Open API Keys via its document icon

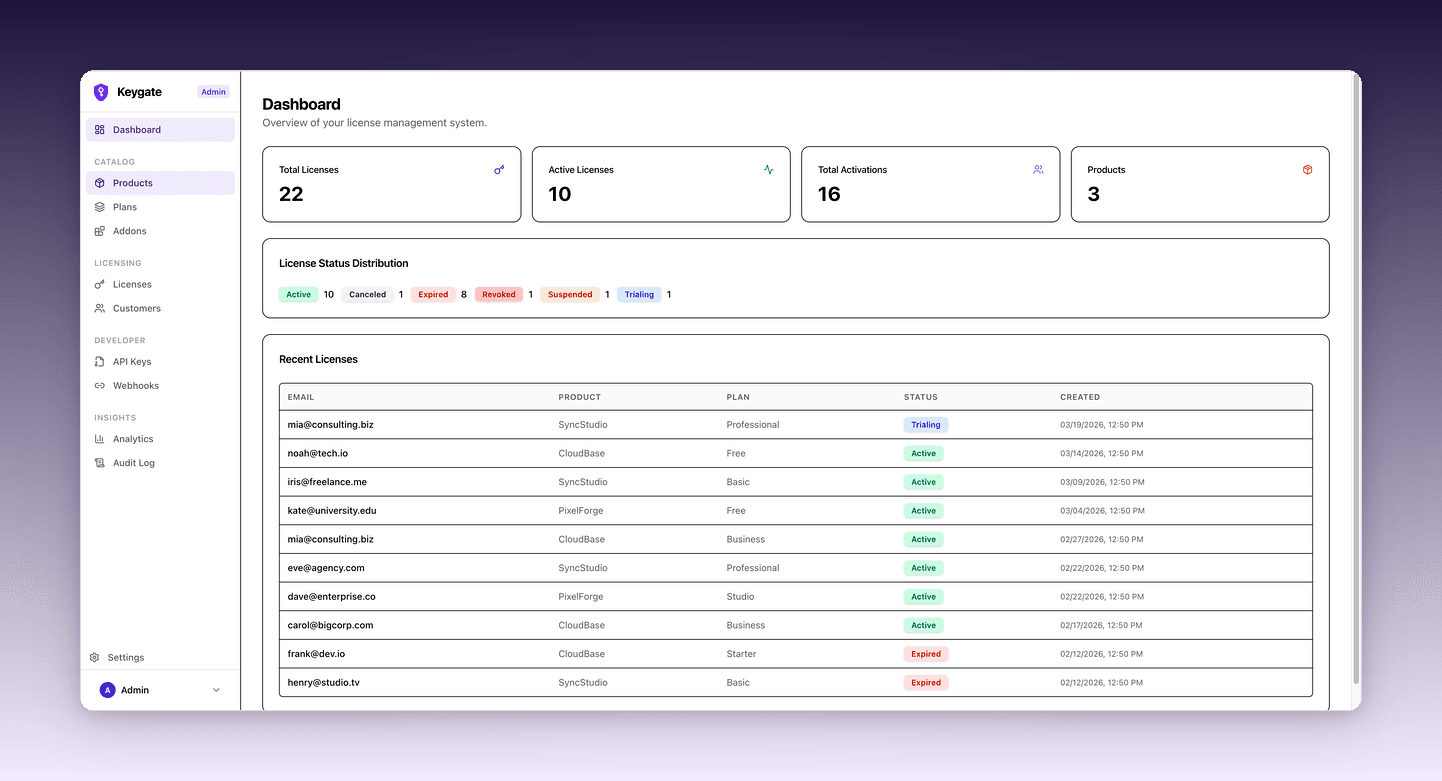pos(100,361)
